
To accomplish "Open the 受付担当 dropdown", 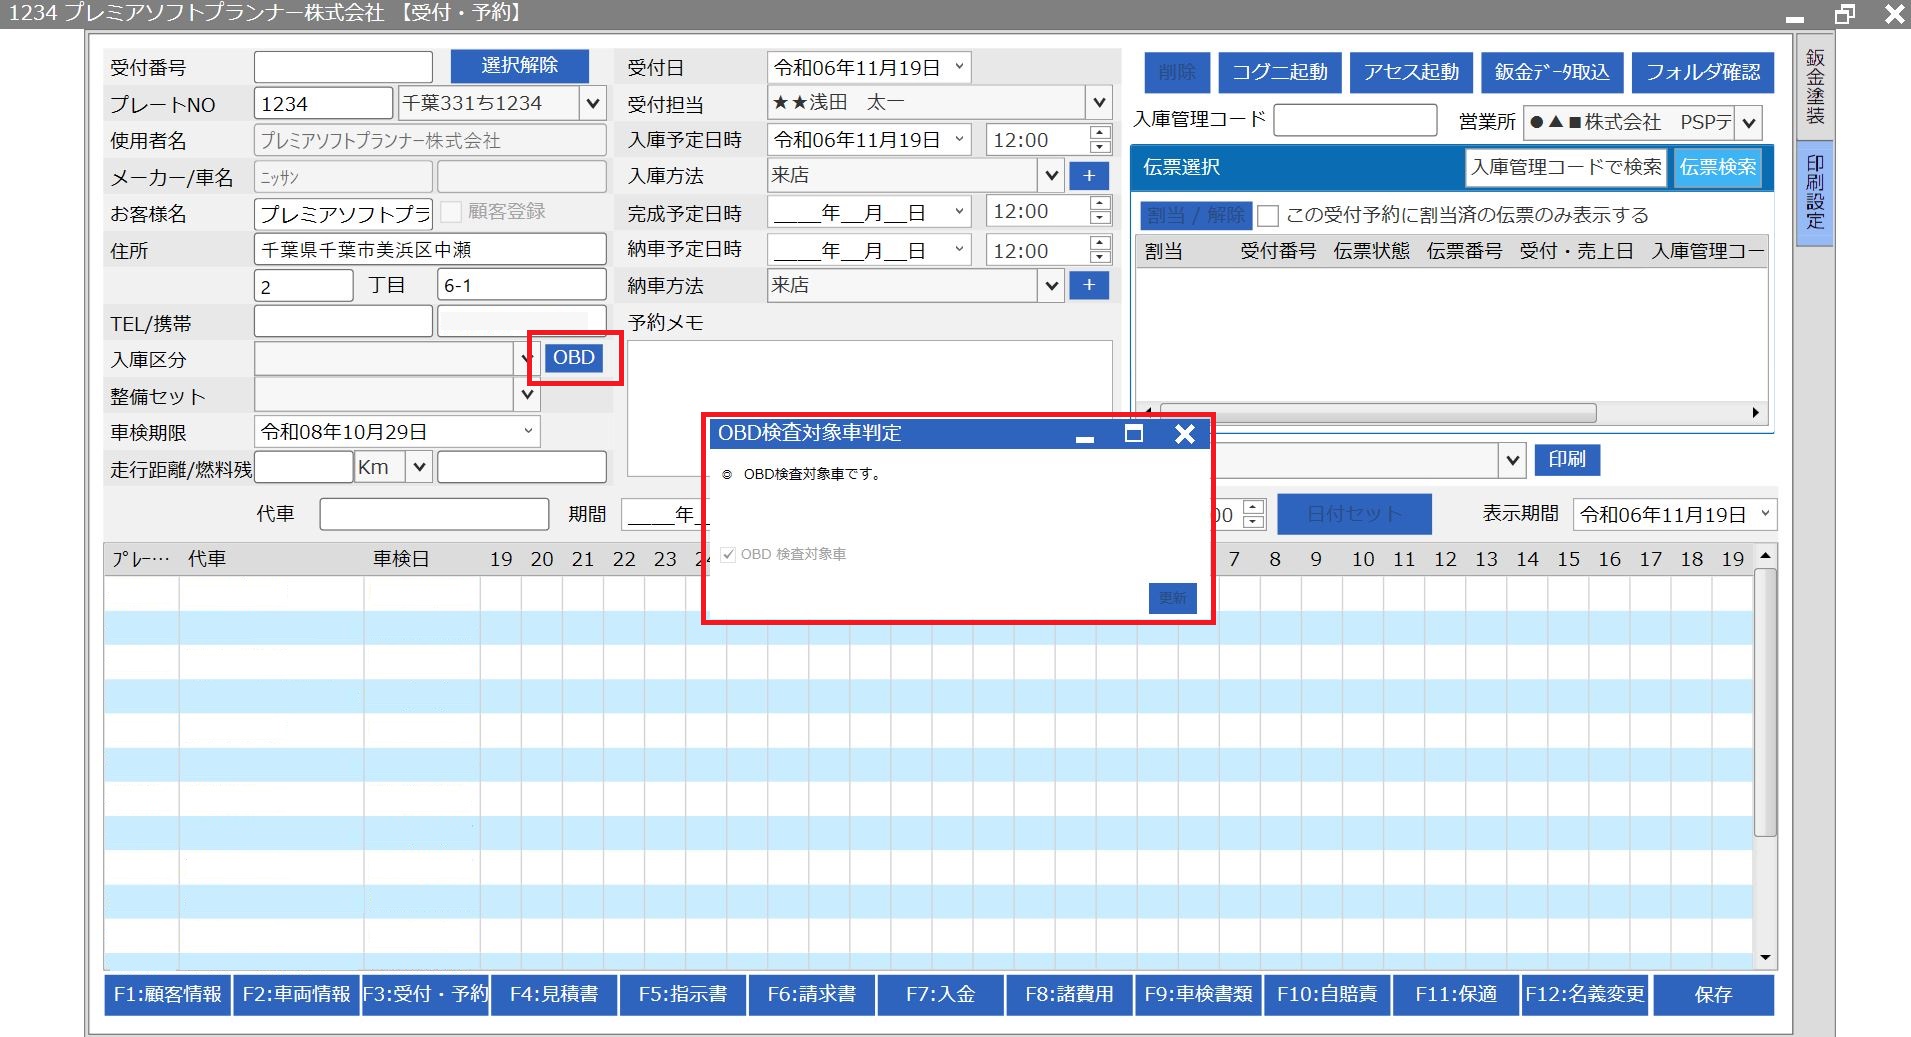I will [x=1099, y=103].
